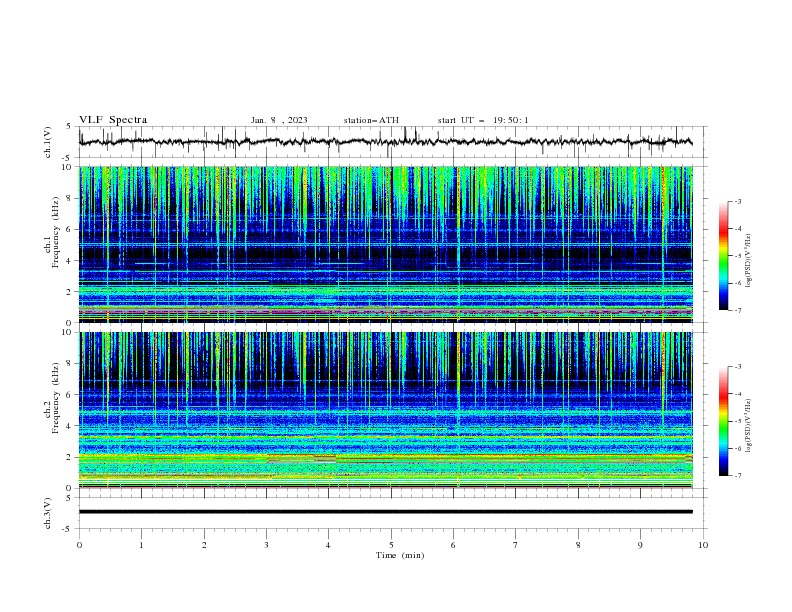Viewport: 792px width, 612px height.
Task: Click the 'Time (min)' axis label
Action: pos(400,555)
